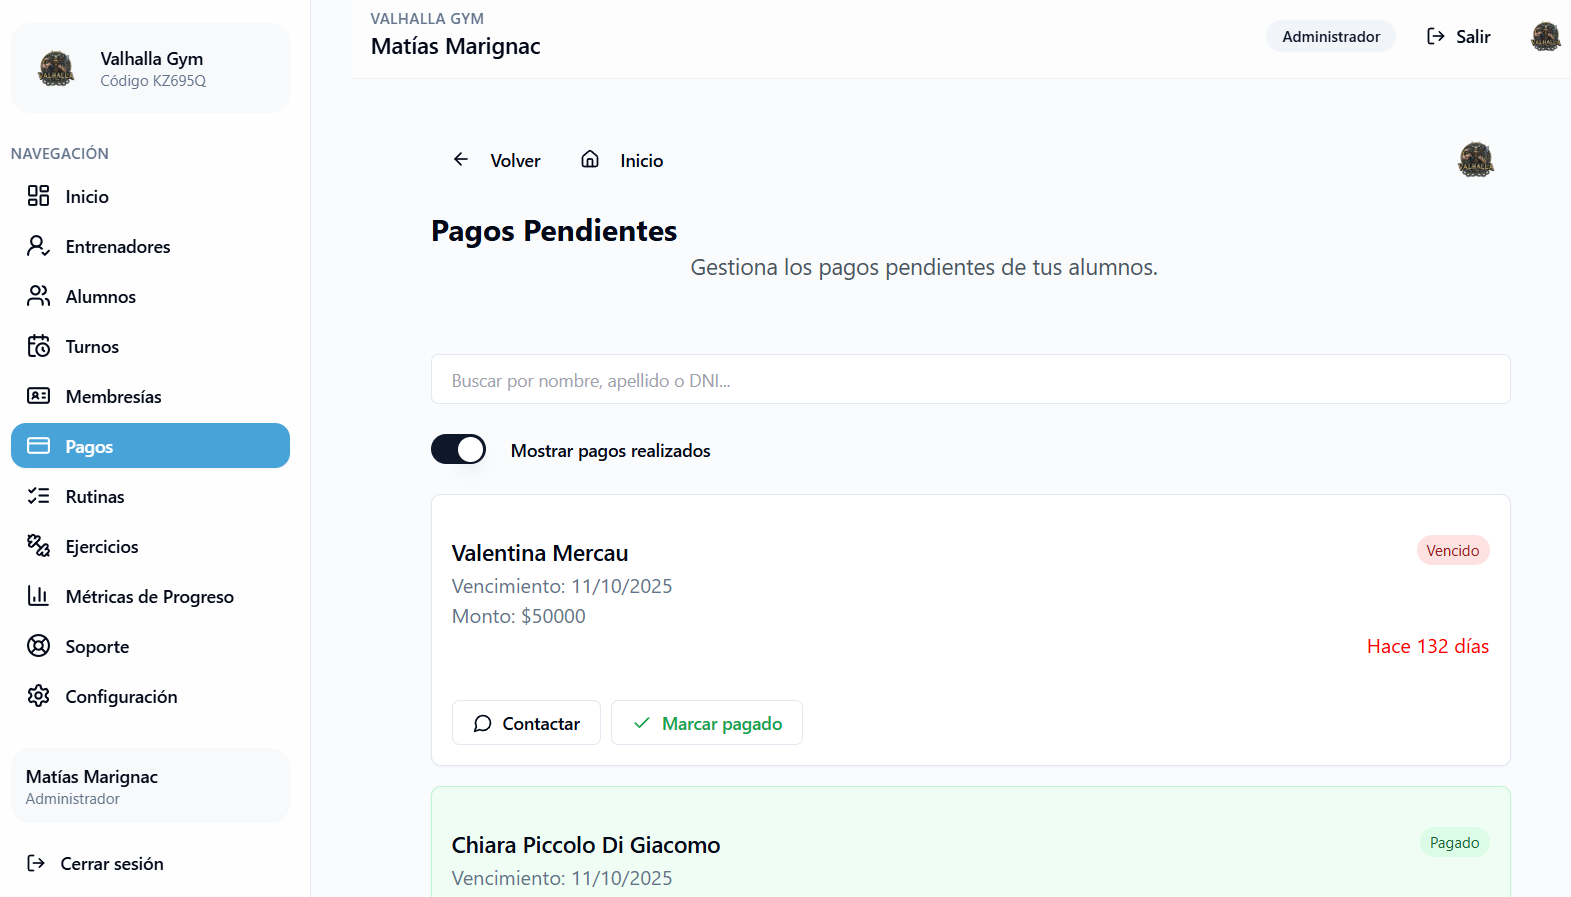The image size is (1571, 897).
Task: Focus the search field for name or DNI
Action: tap(970, 379)
